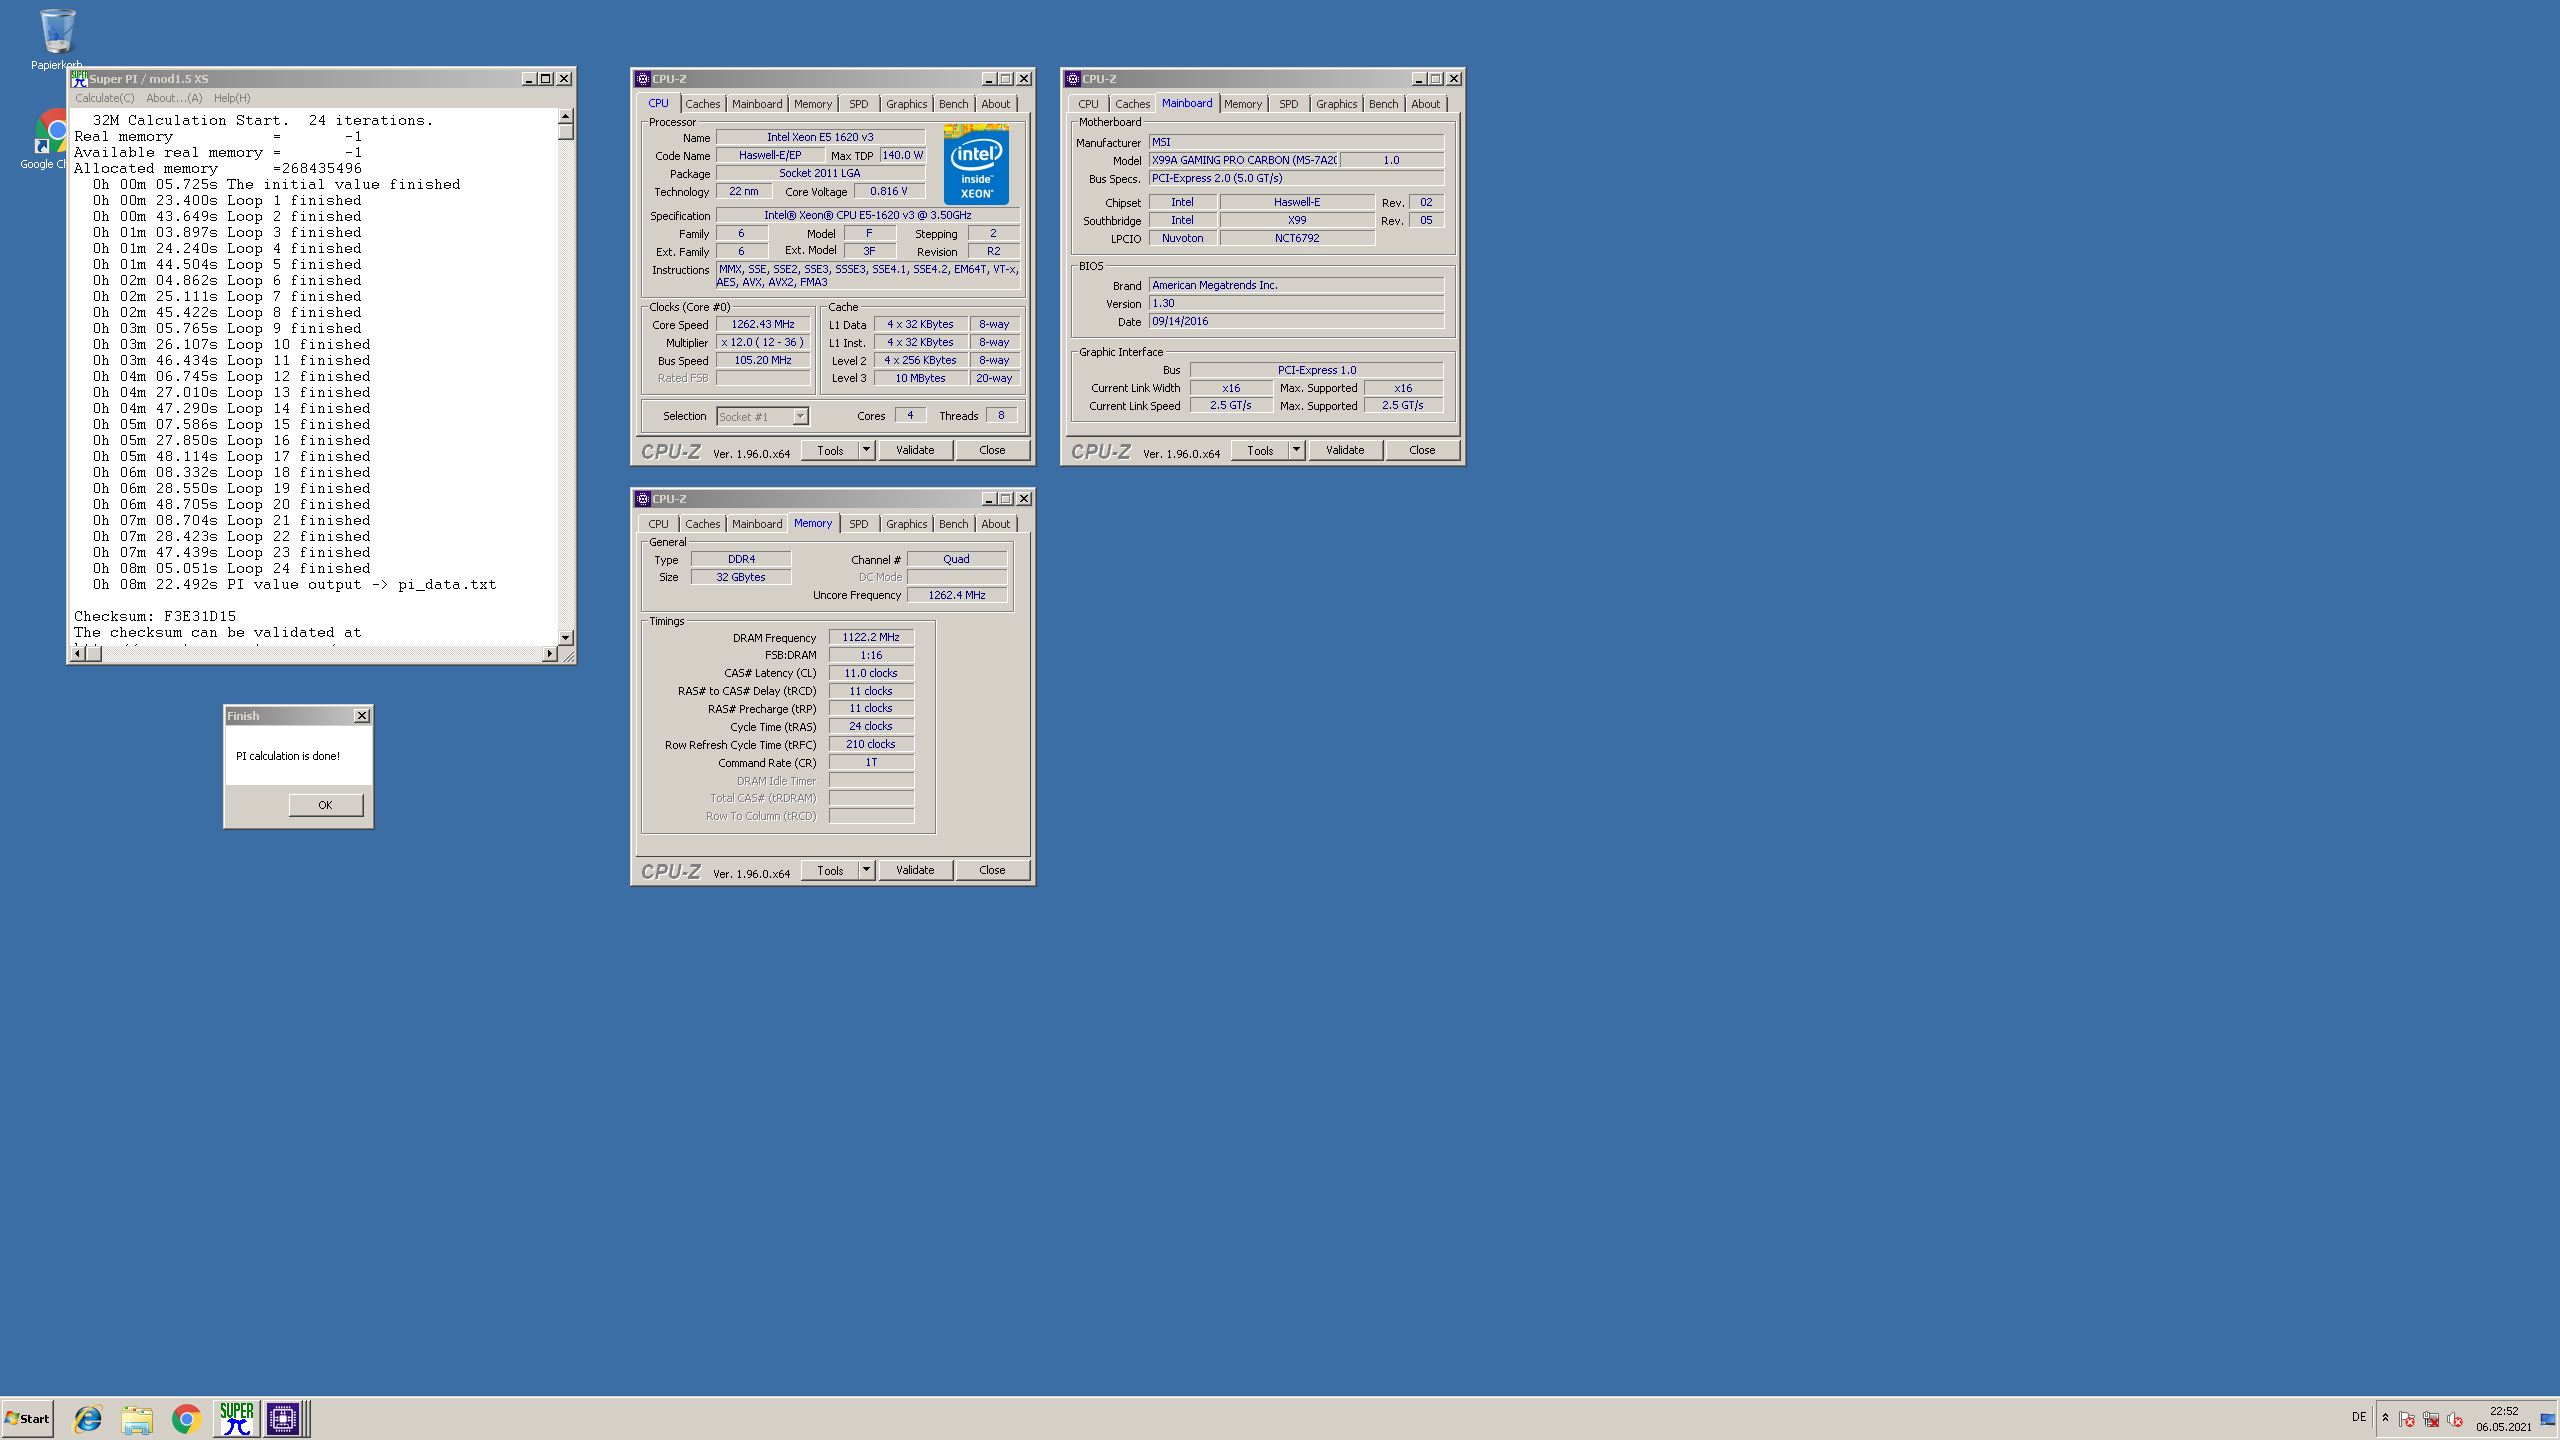Open SPD tab in the Mainboard CPU-Z window

(x=1288, y=104)
